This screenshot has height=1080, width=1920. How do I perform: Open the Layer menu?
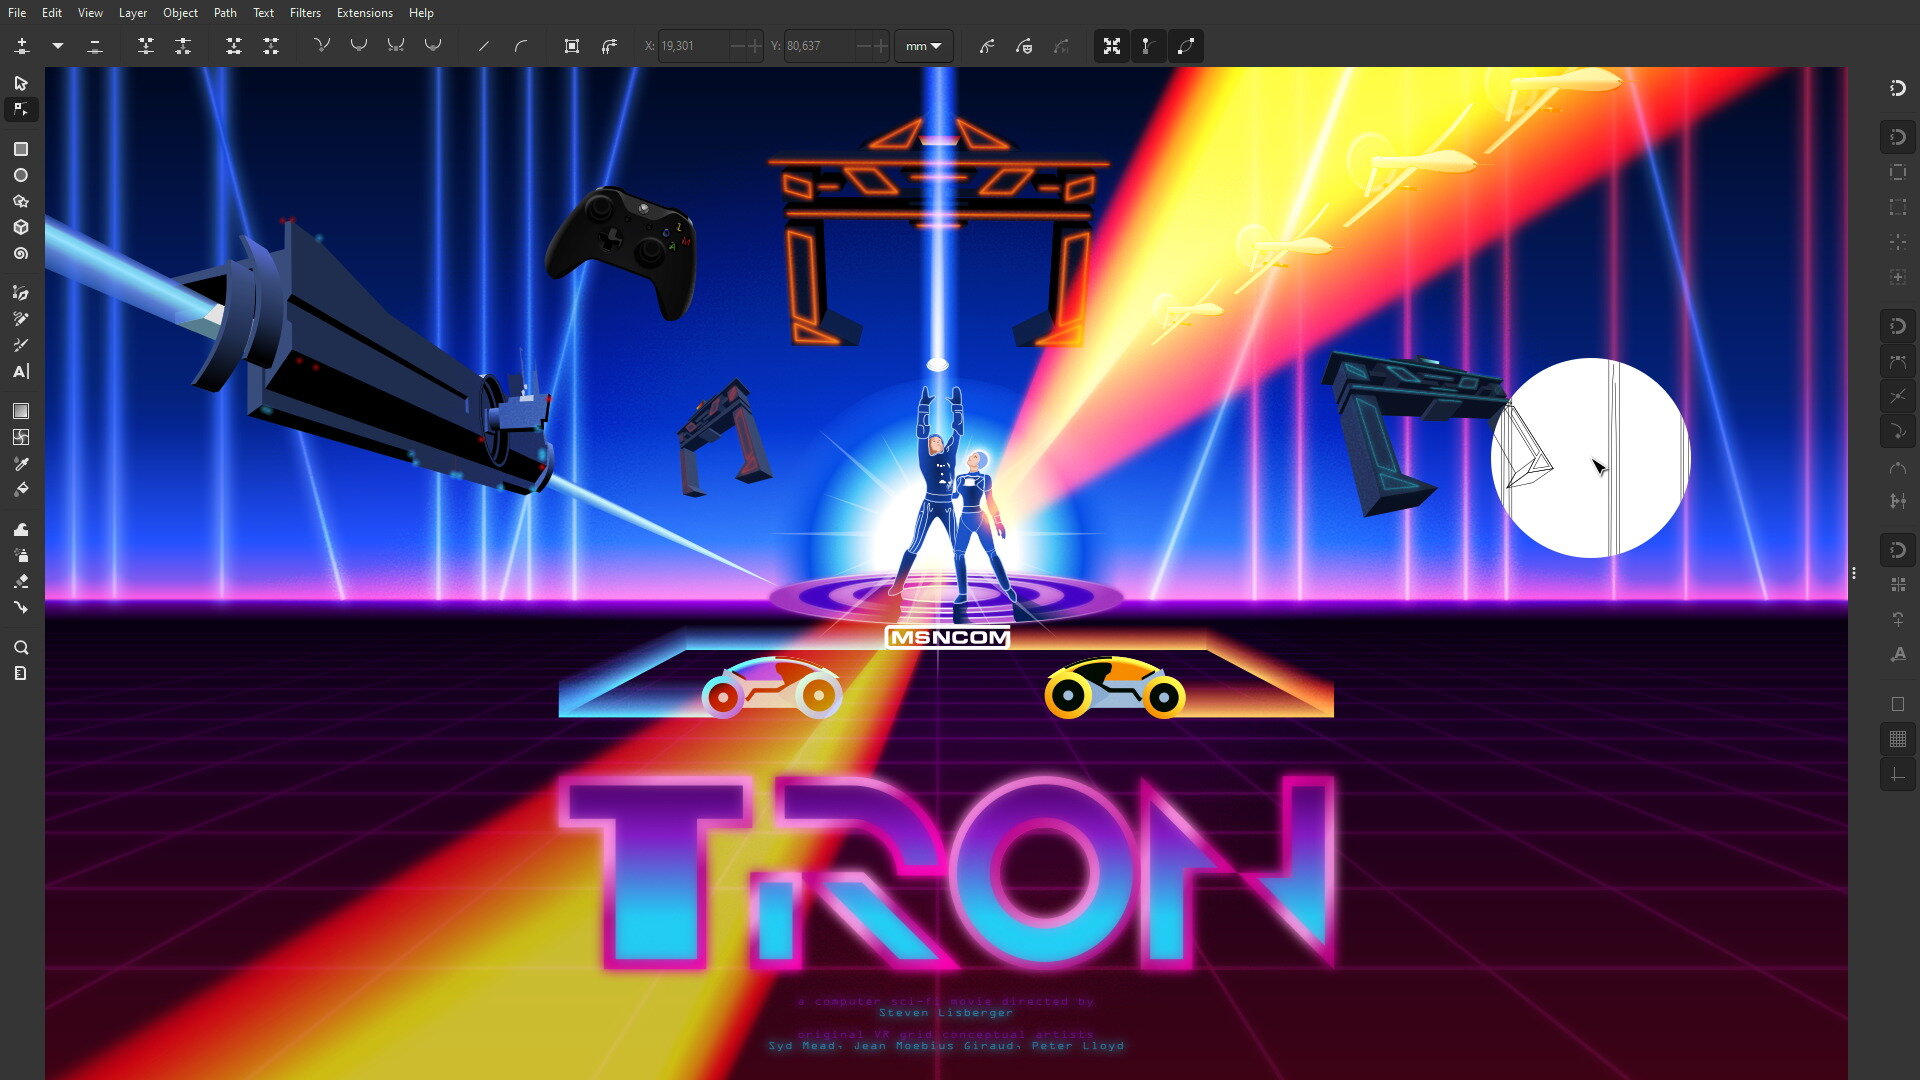[132, 13]
